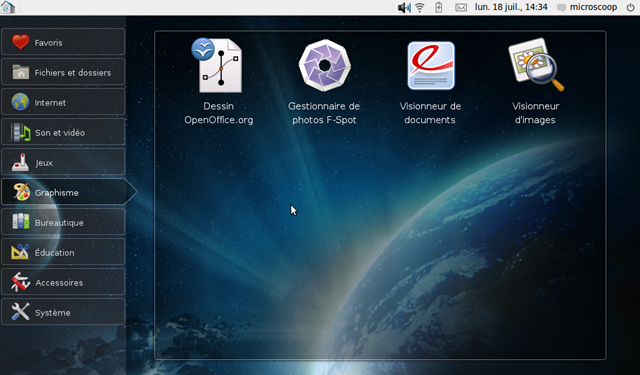Image resolution: width=640 pixels, height=375 pixels.
Task: Select the Graphisme category
Action: click(x=69, y=192)
